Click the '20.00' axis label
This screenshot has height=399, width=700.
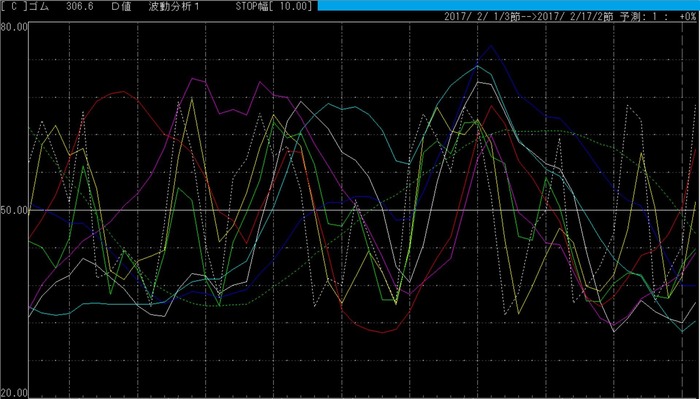pyautogui.click(x=14, y=394)
